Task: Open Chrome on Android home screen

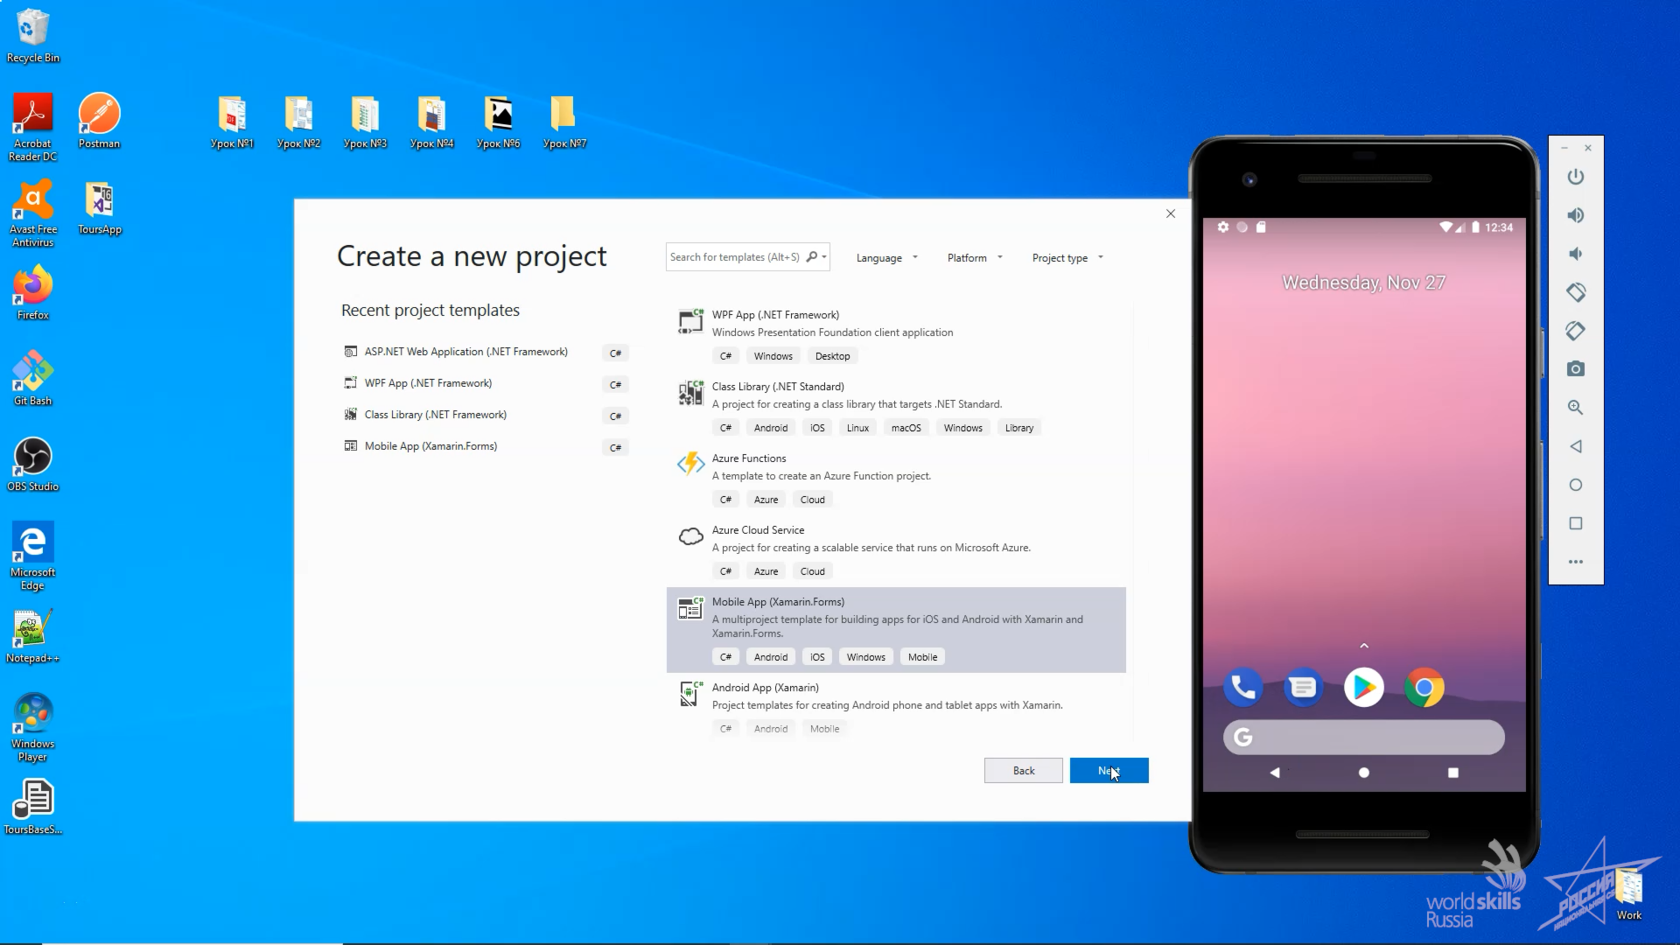Action: pos(1424,687)
